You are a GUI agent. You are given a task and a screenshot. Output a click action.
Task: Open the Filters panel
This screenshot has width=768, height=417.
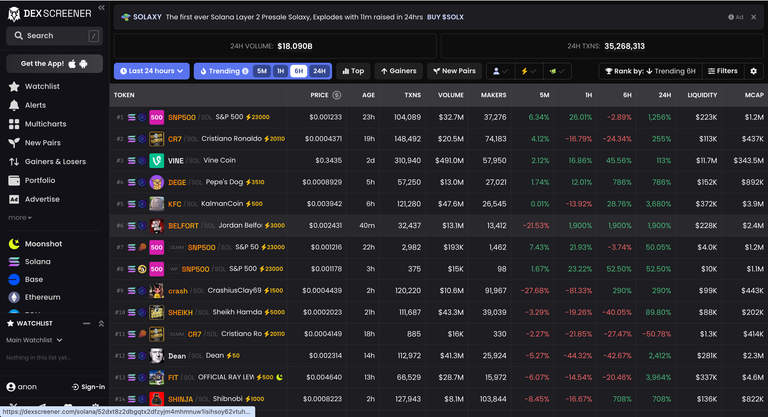(x=723, y=71)
